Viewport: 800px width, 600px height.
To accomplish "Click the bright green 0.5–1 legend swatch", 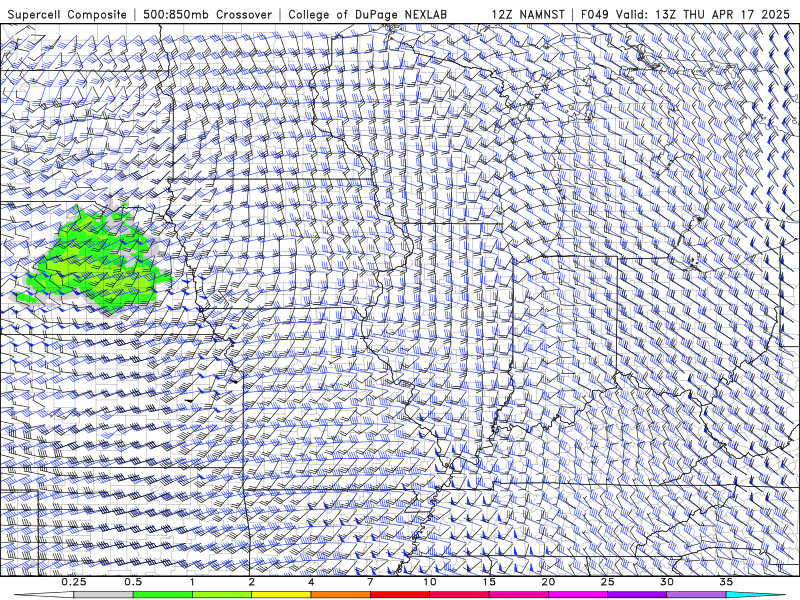I will click(162, 595).
